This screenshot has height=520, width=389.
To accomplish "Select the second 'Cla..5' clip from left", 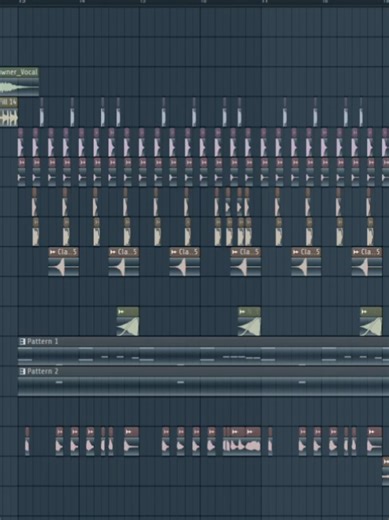I will click(x=124, y=262).
